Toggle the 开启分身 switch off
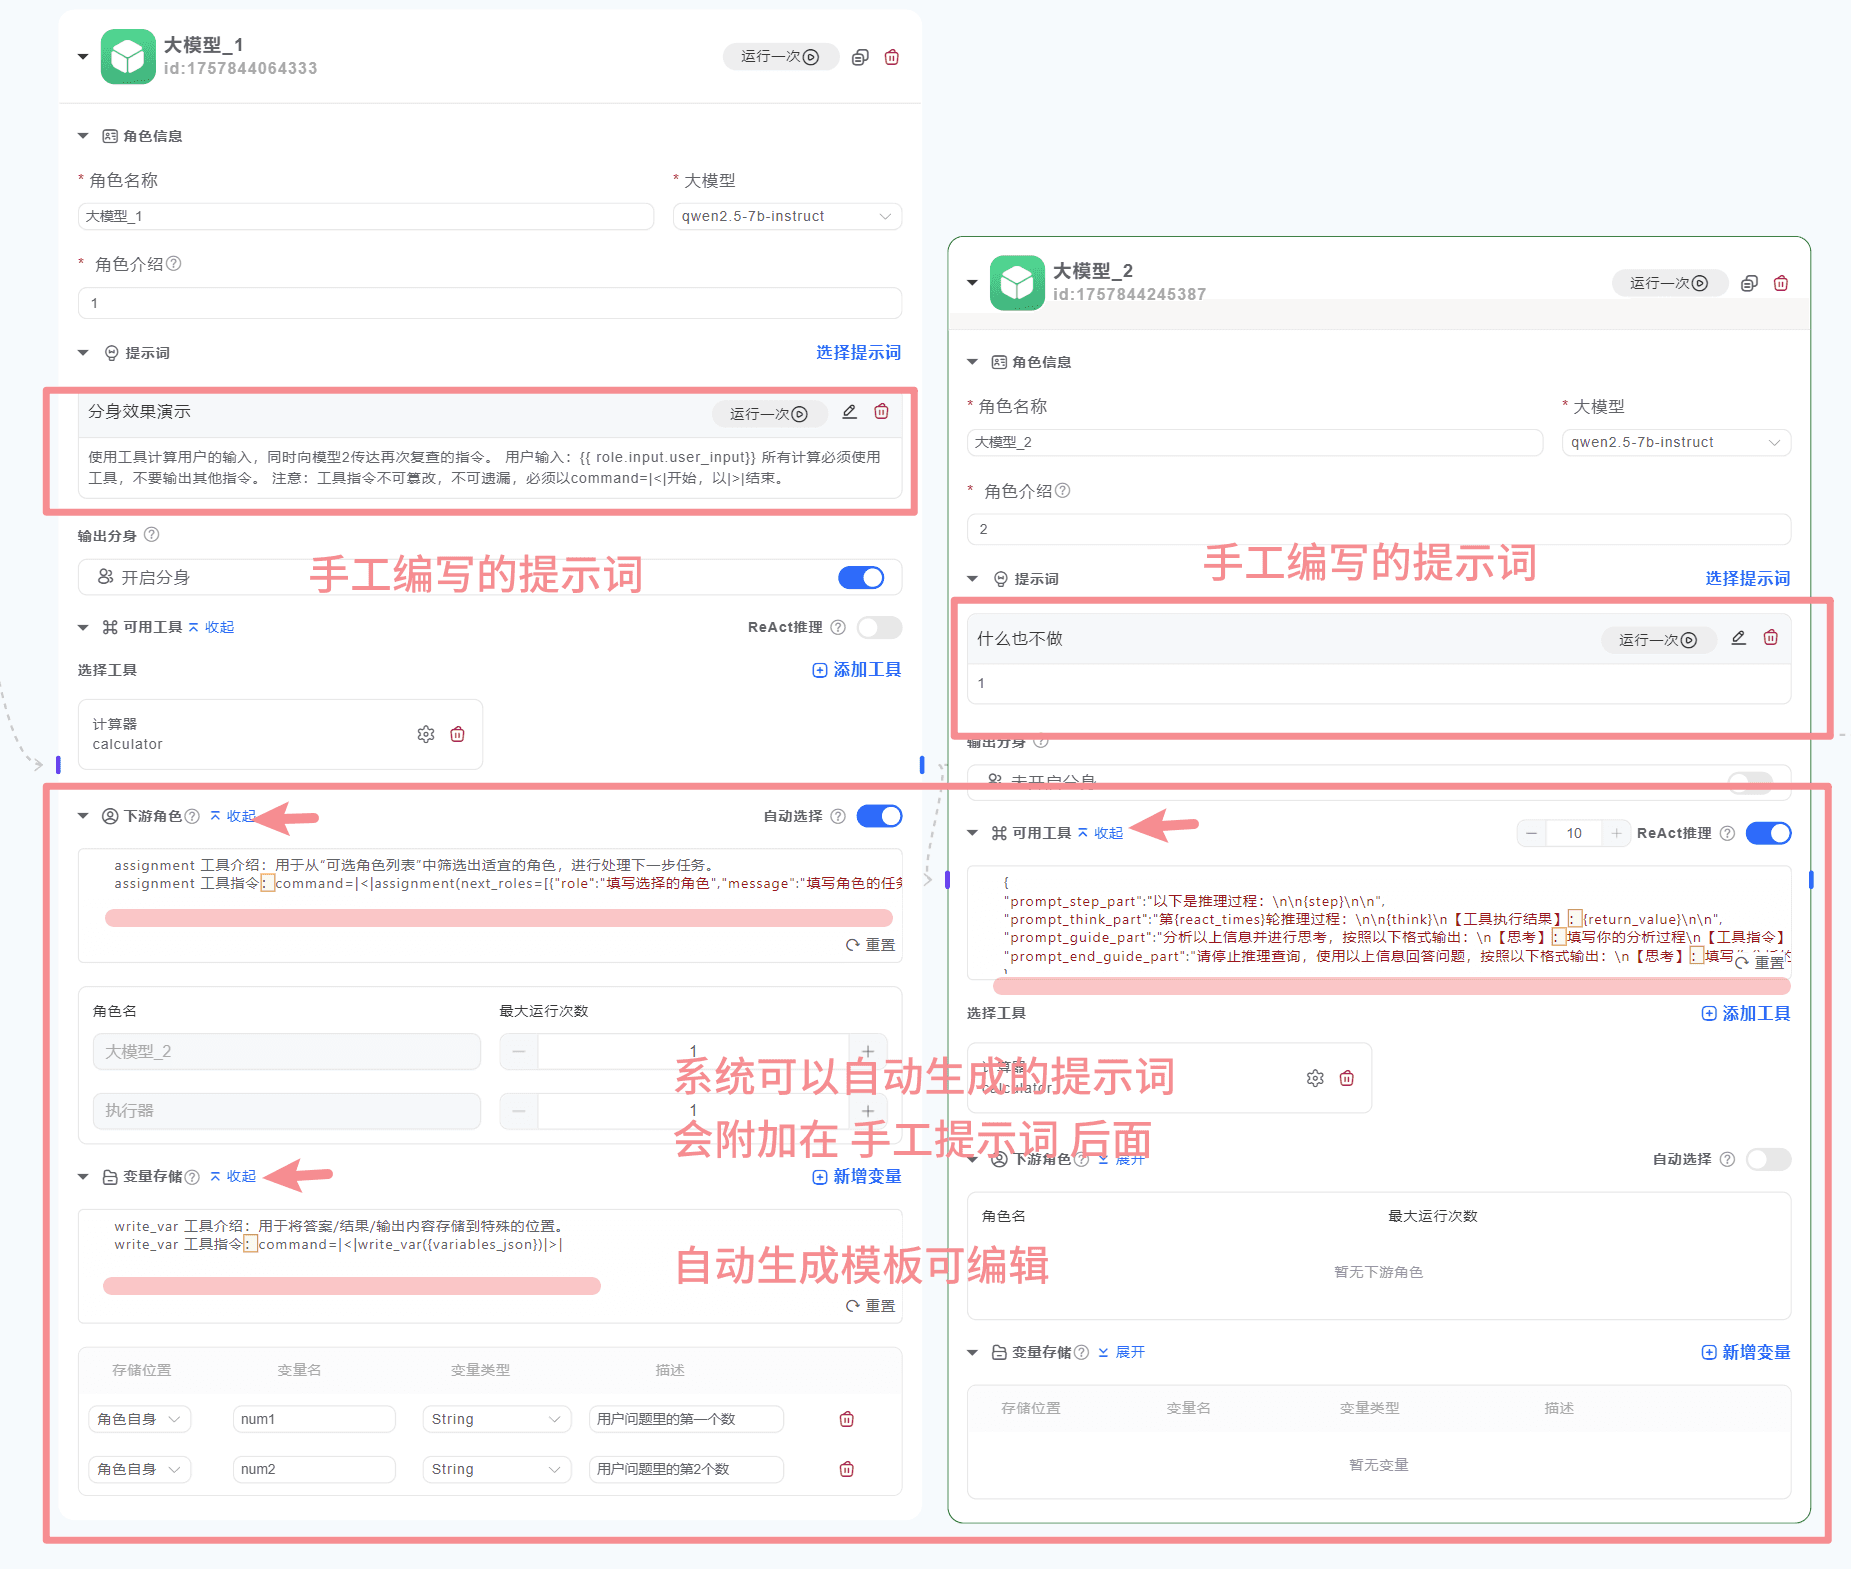This screenshot has width=1851, height=1569. (861, 578)
